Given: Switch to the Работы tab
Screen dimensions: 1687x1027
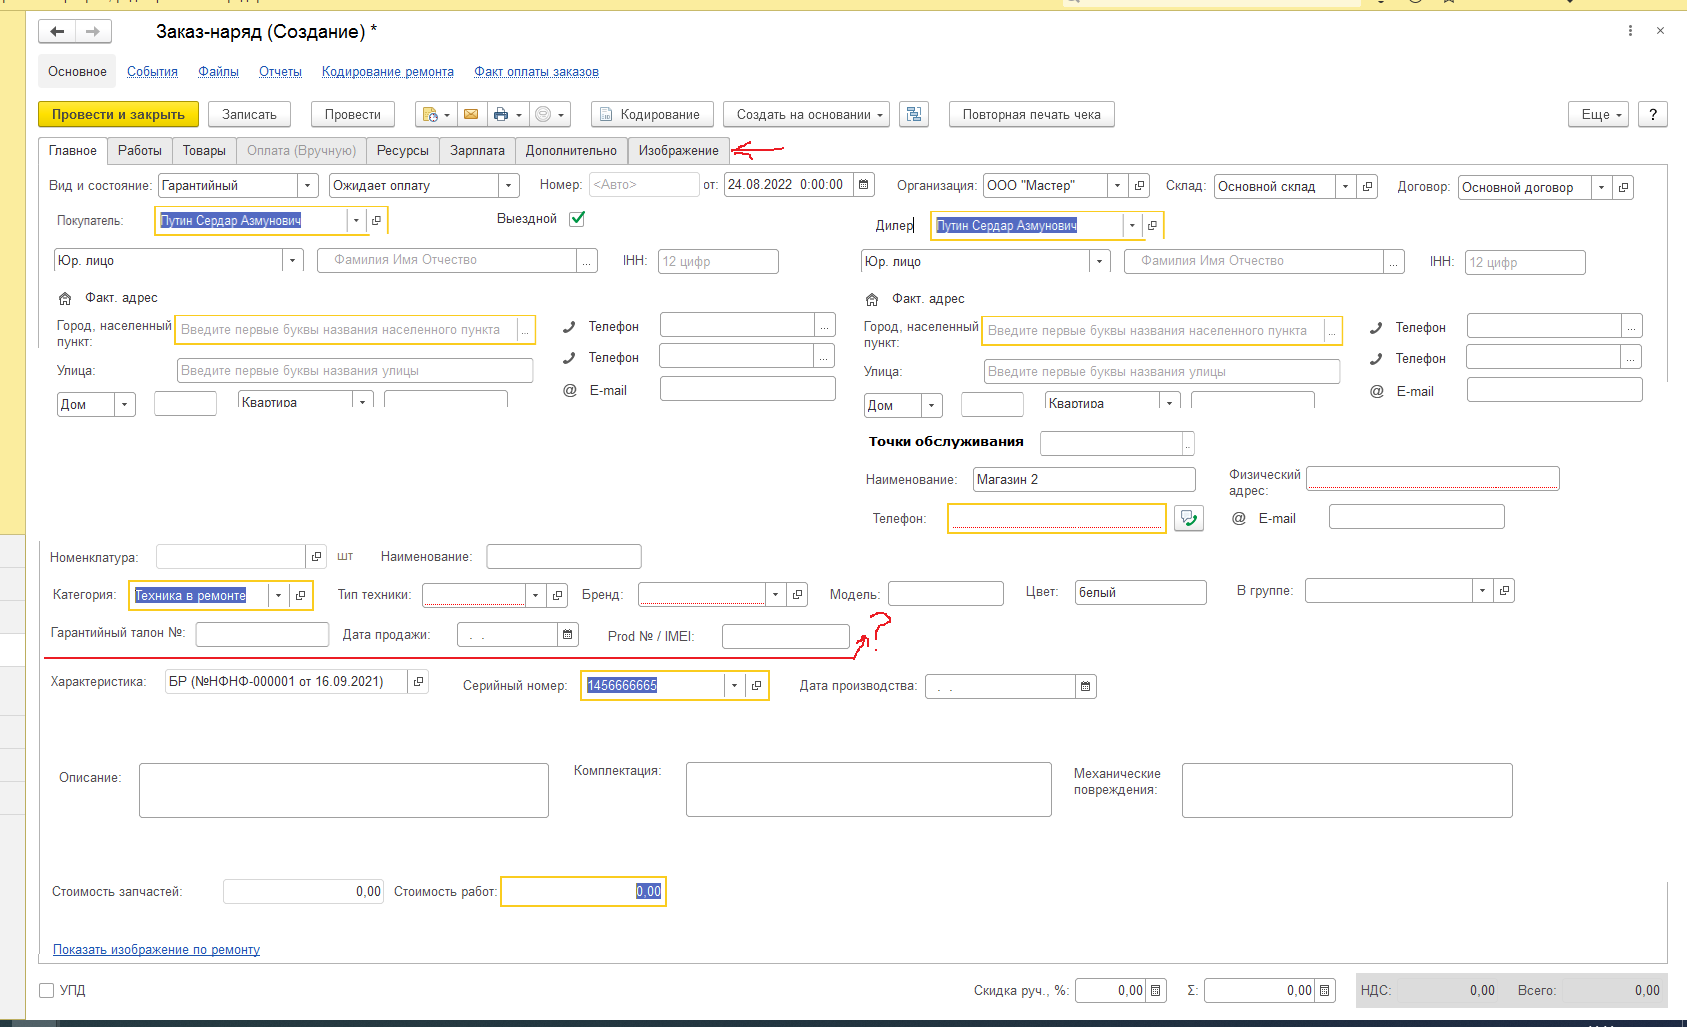Looking at the screenshot, I should pyautogui.click(x=139, y=151).
